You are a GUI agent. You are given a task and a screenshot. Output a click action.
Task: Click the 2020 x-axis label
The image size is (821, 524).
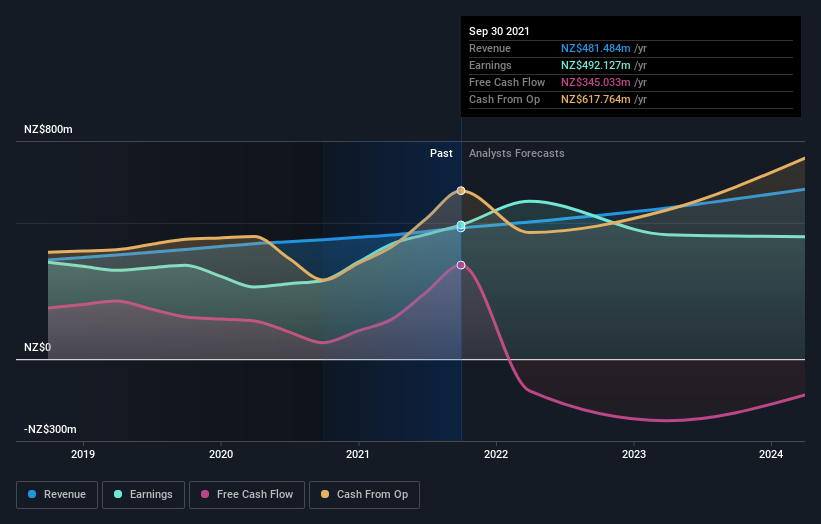[221, 454]
